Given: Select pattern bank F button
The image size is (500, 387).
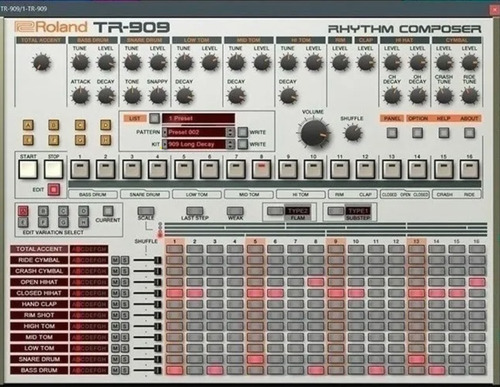Looking at the screenshot, I should (54, 140).
